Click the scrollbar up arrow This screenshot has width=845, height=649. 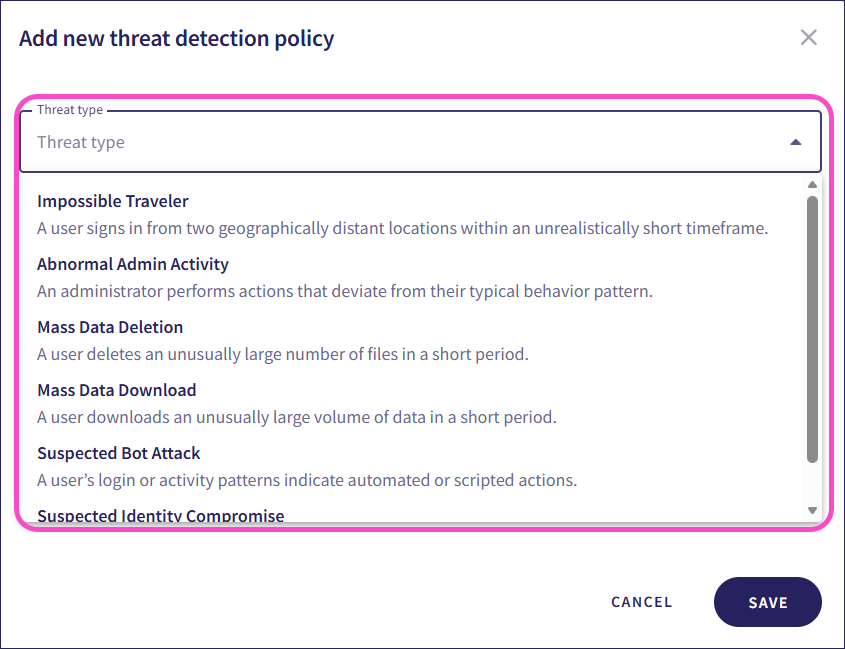click(814, 184)
